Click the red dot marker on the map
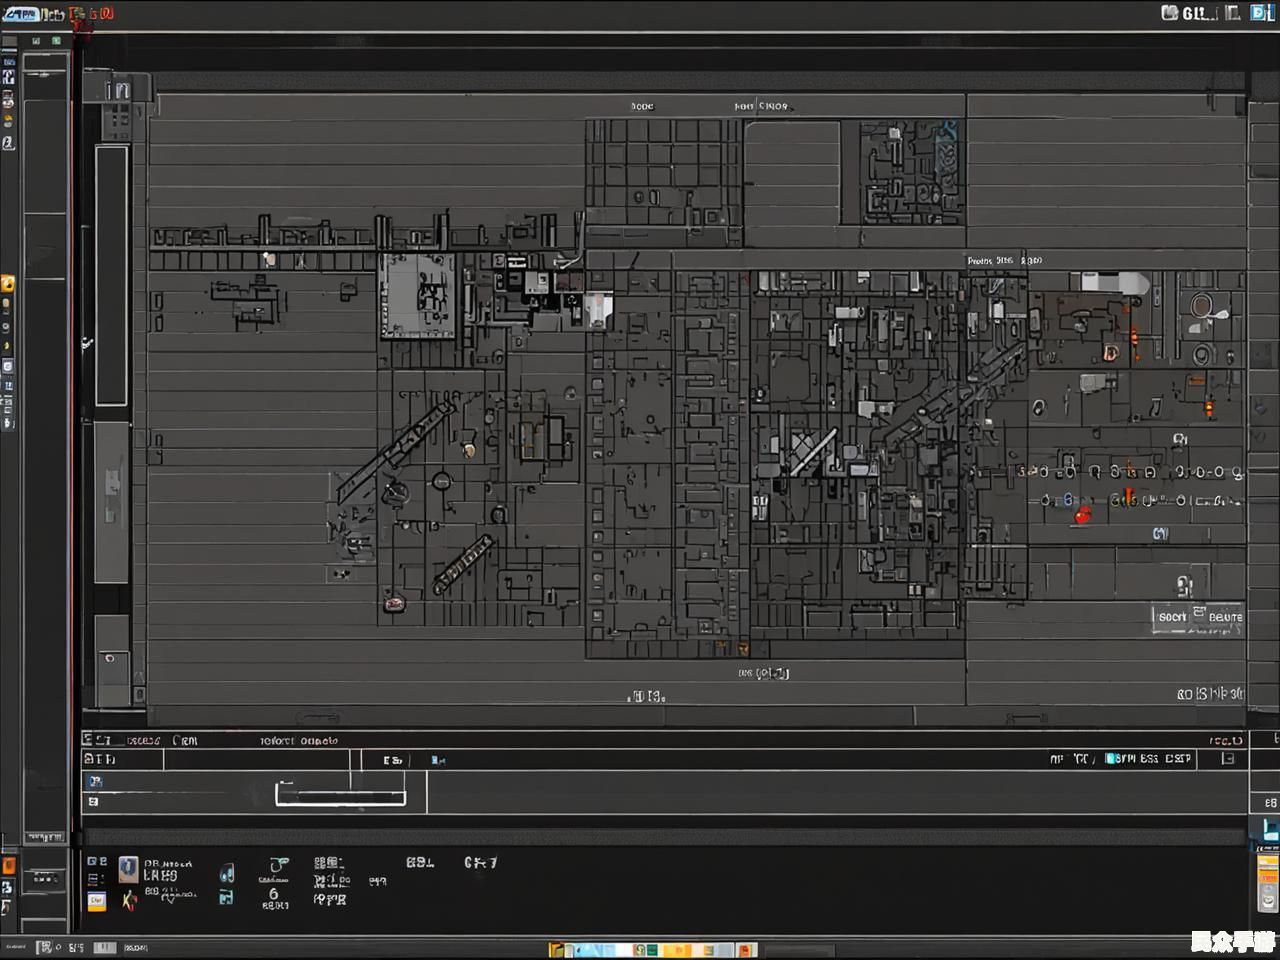 click(x=1081, y=516)
